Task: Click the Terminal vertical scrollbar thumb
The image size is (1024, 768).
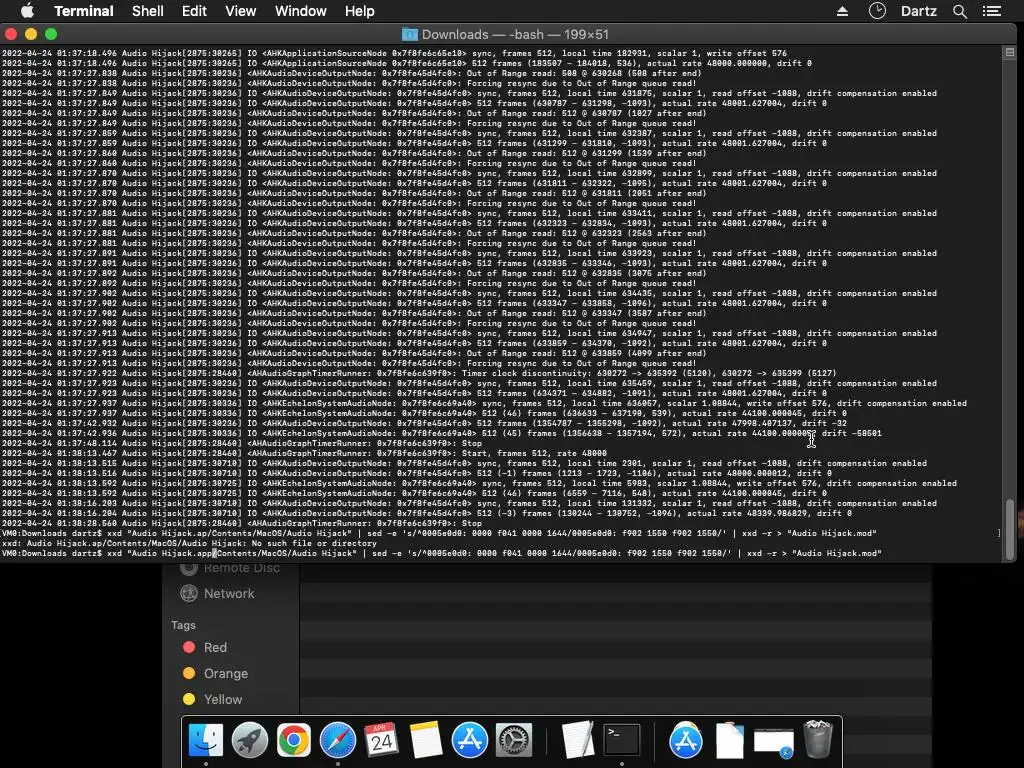Action: click(x=1010, y=530)
